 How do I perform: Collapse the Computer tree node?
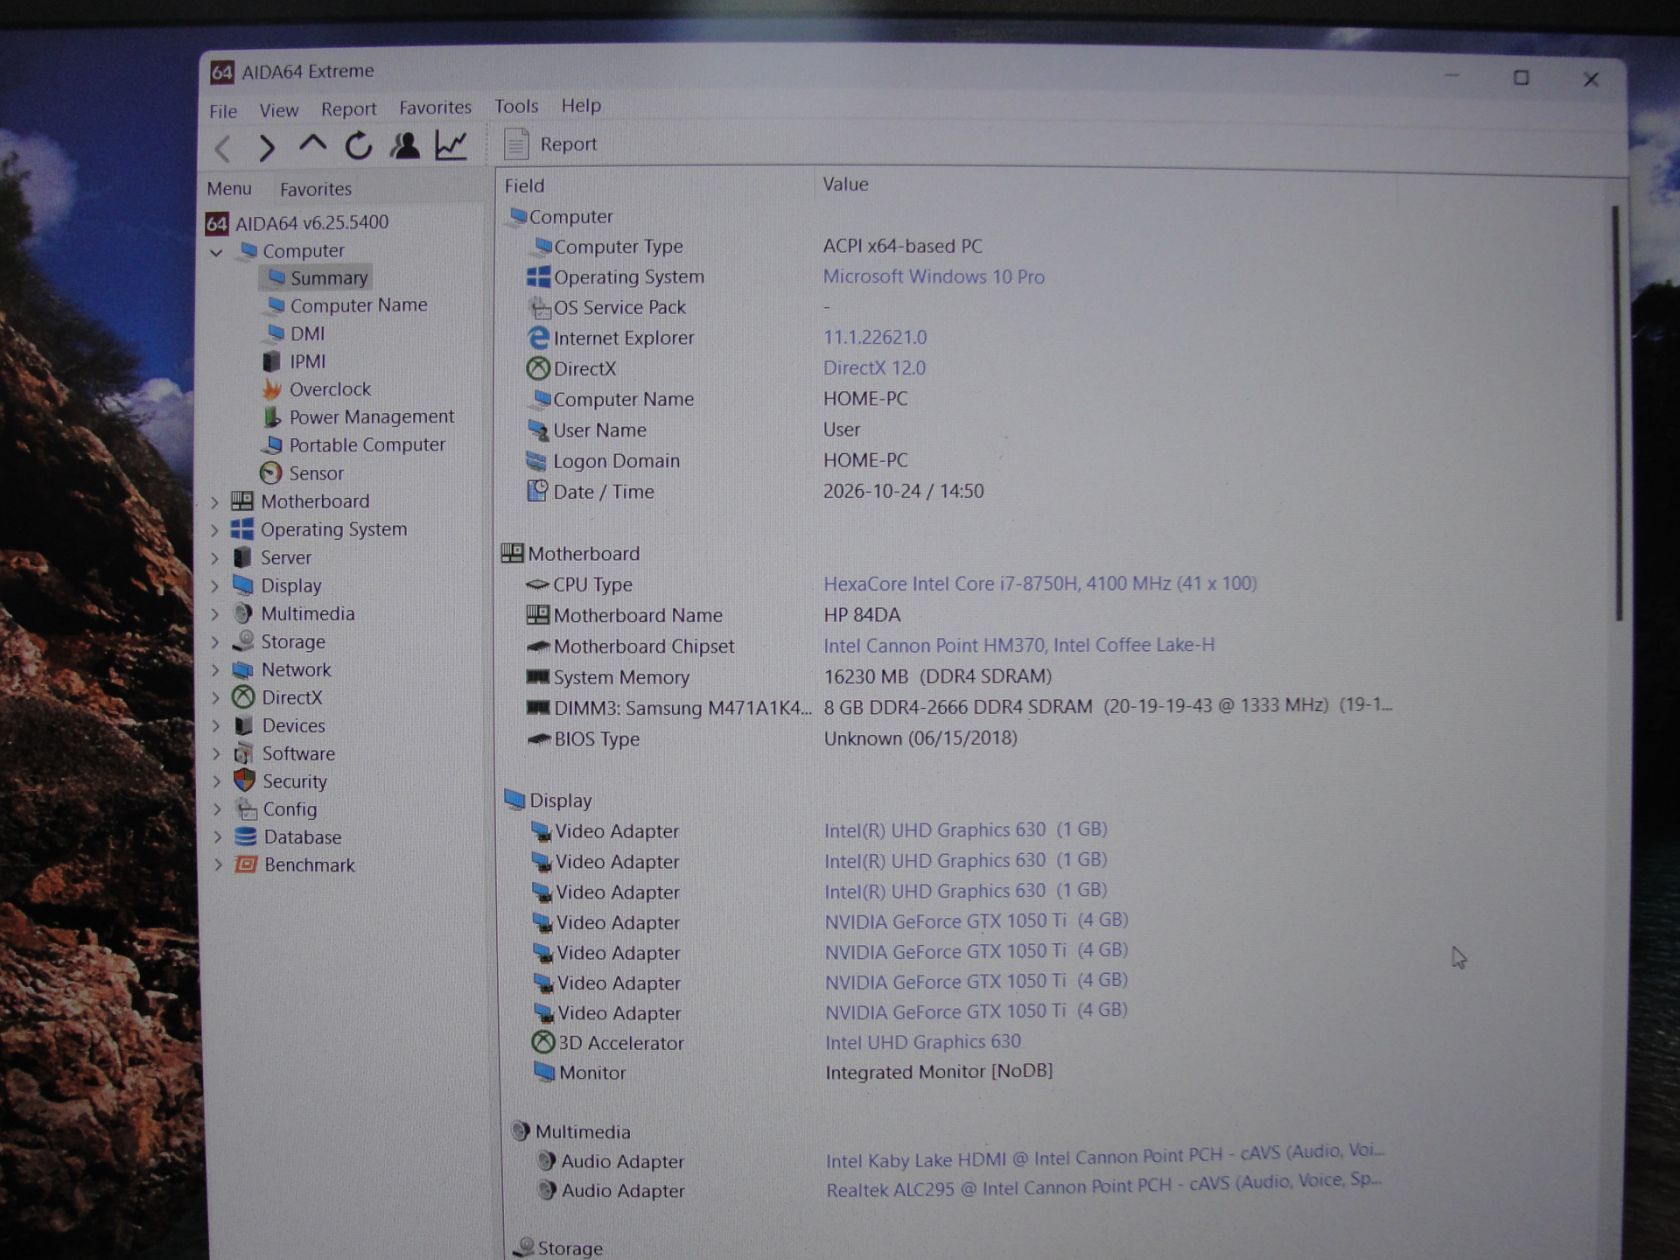(x=216, y=252)
